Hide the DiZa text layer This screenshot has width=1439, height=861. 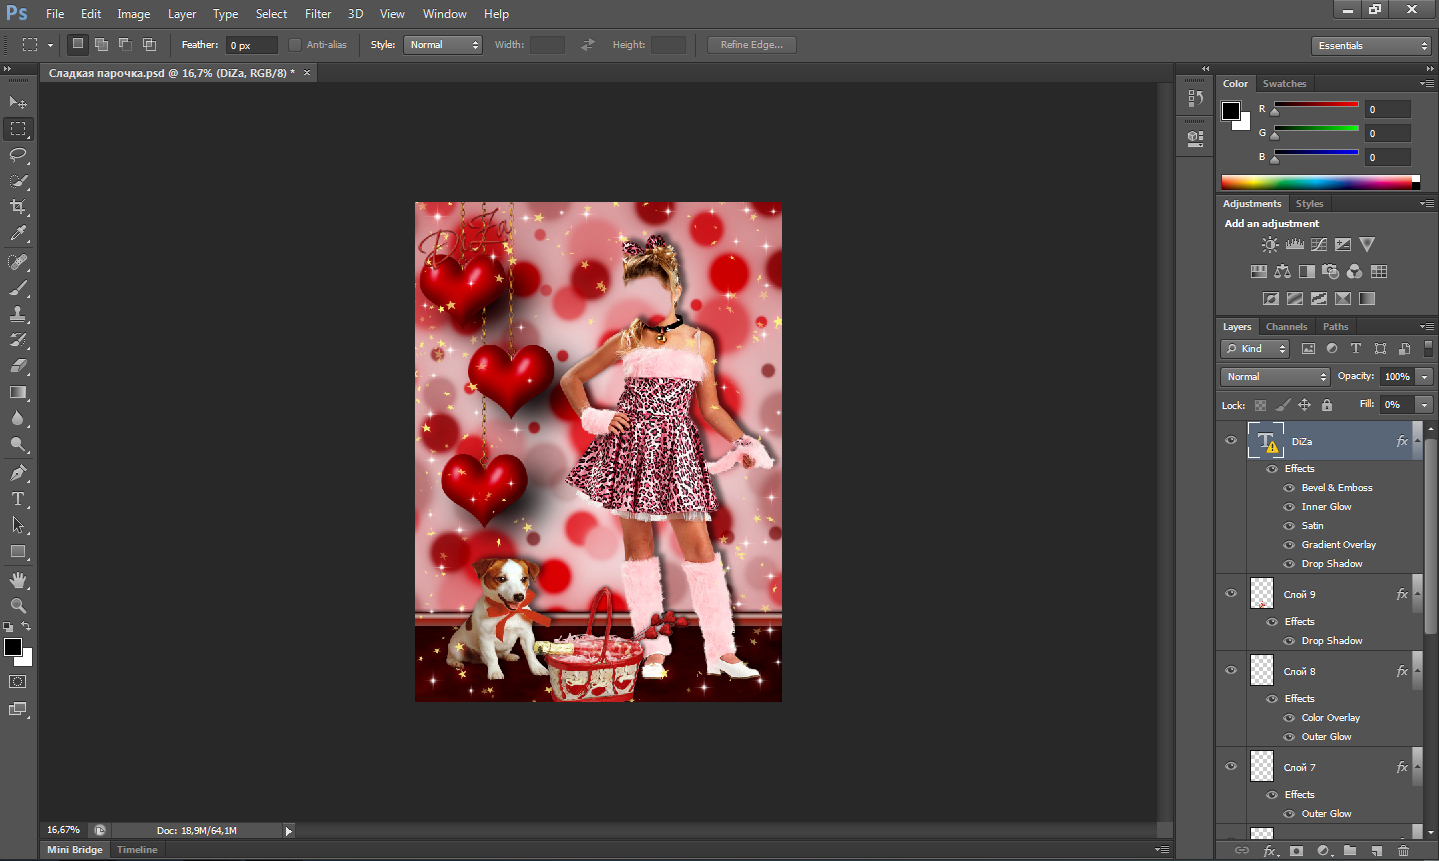click(x=1231, y=441)
